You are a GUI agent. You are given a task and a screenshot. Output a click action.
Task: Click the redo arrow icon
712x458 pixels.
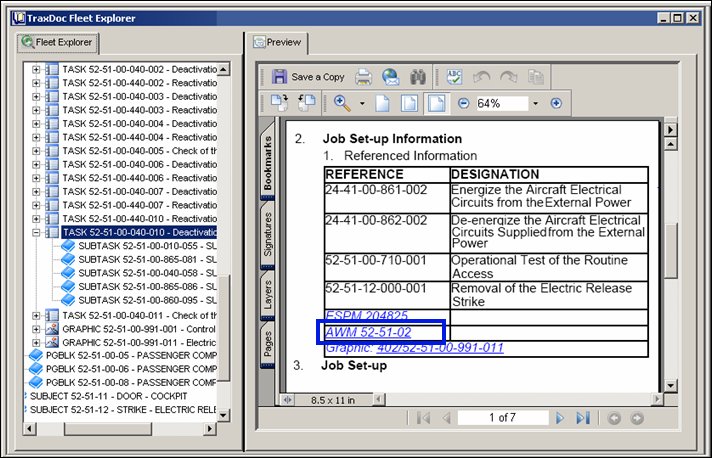click(509, 77)
